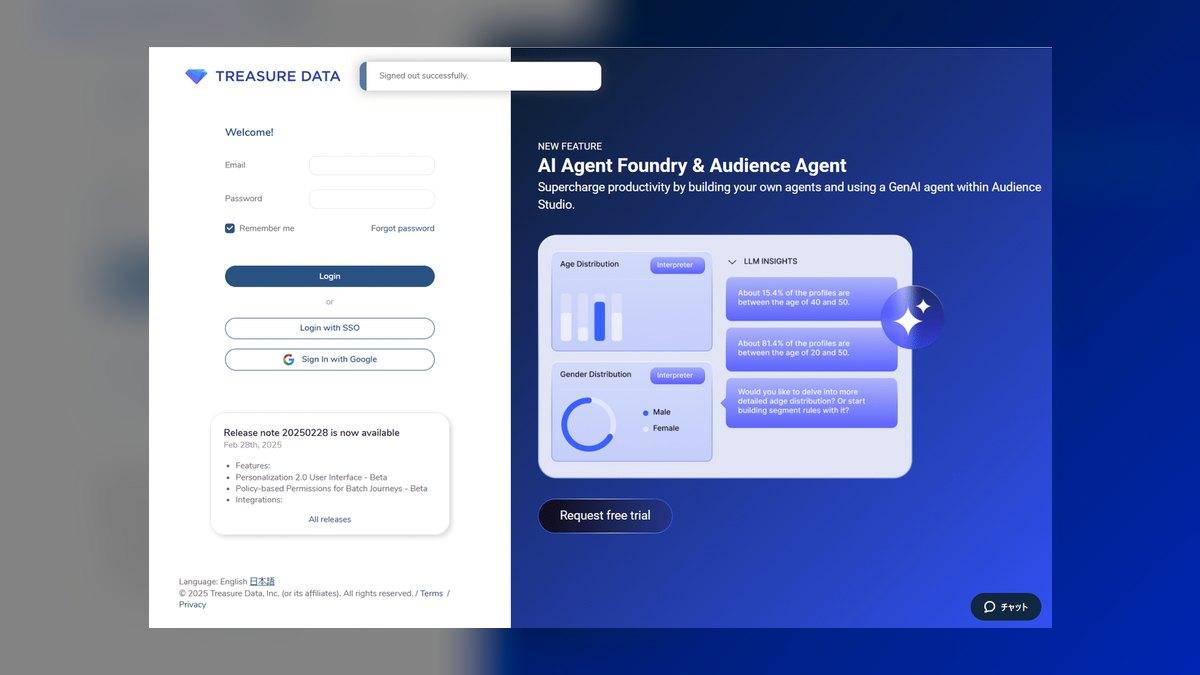Click the Age Distribution bar chart
This screenshot has height=675, width=1200.
[592, 317]
